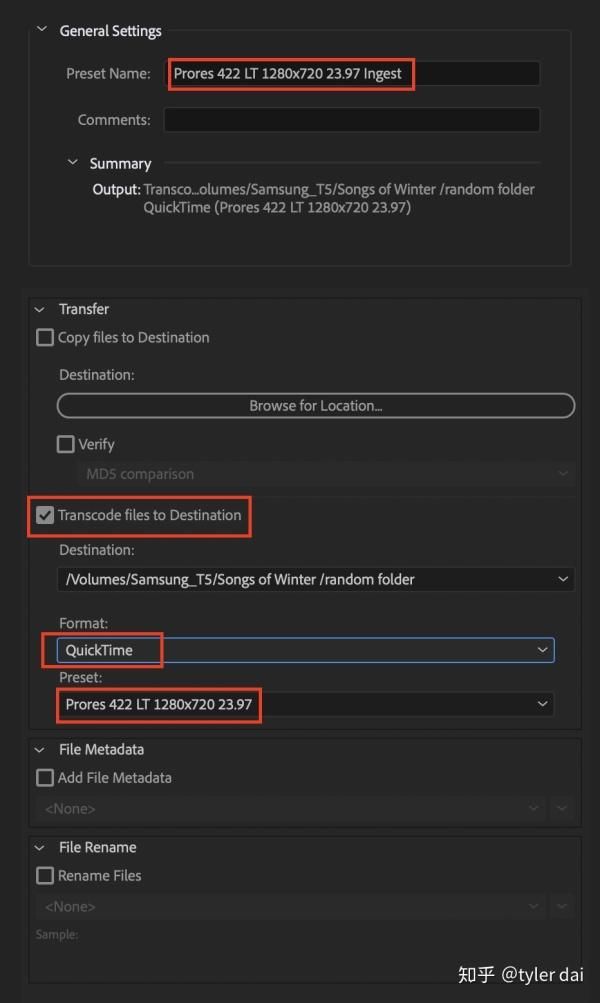This screenshot has height=1003, width=600.
Task: Collapse the File Rename section
Action: [40, 847]
